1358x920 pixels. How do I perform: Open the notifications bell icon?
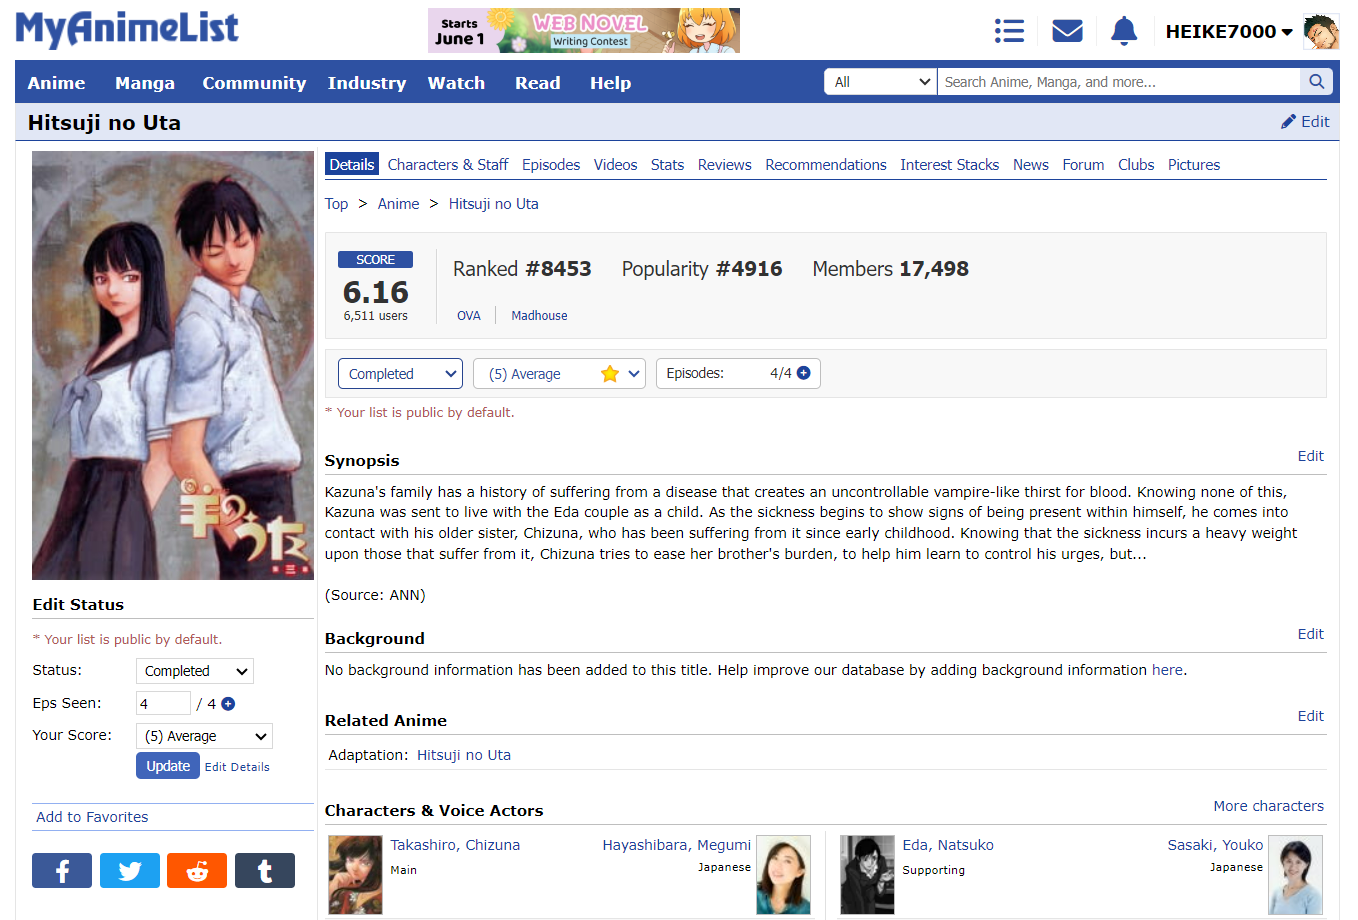1124,31
